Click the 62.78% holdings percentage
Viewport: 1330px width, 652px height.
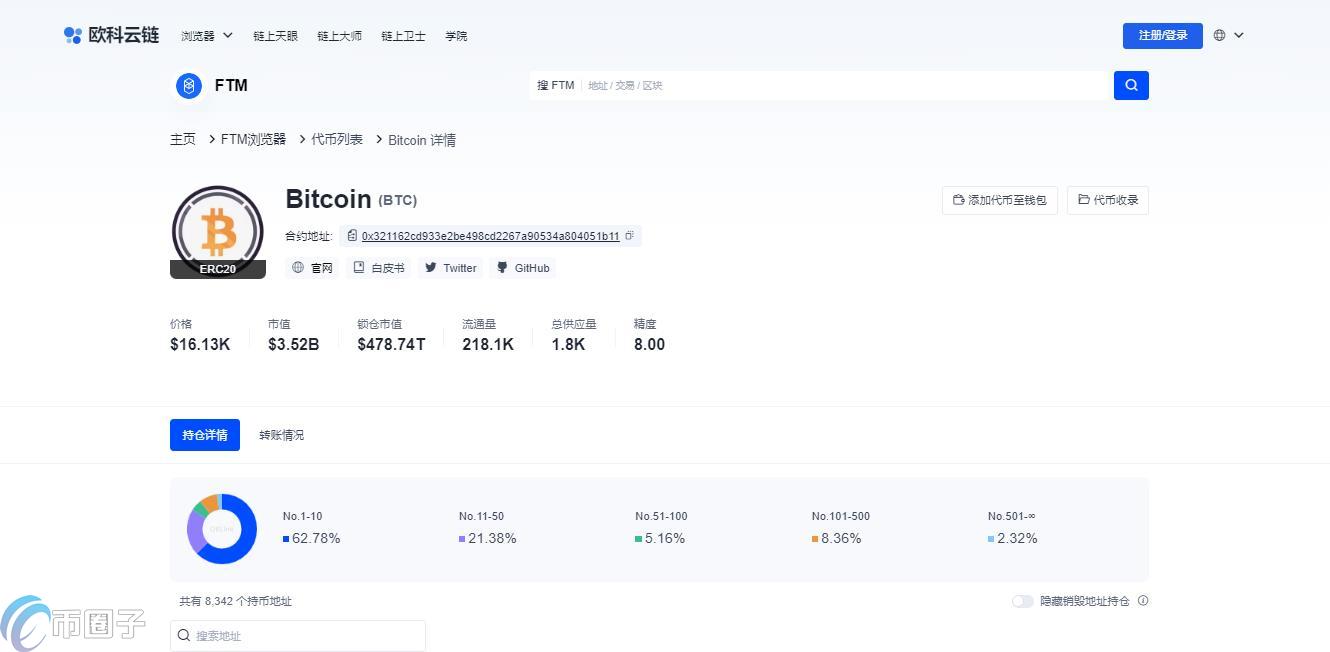pyautogui.click(x=316, y=538)
